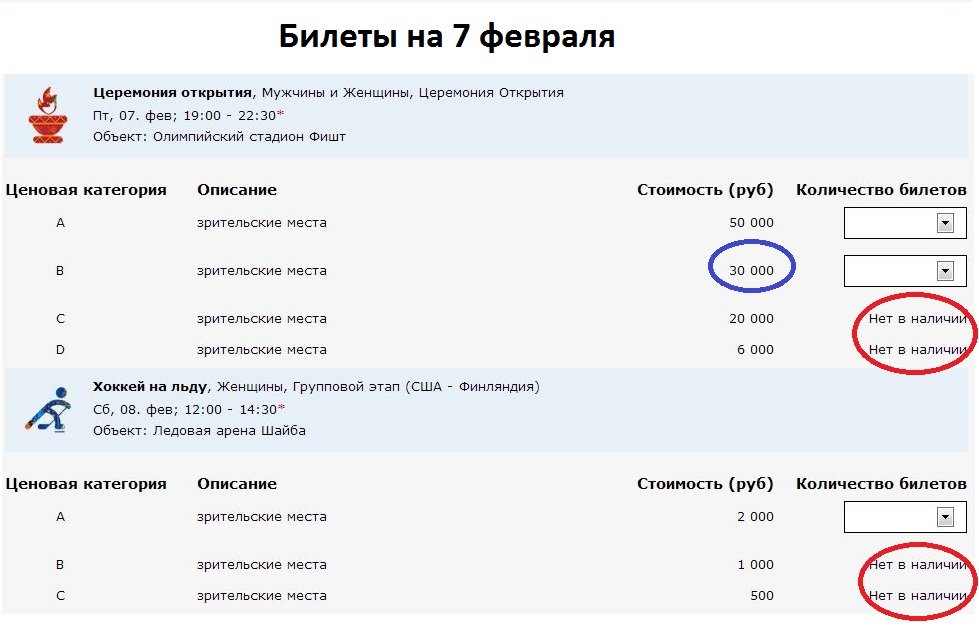This screenshot has width=979, height=633.
Task: Select the 2 000 hockey price value
Action: [755, 517]
